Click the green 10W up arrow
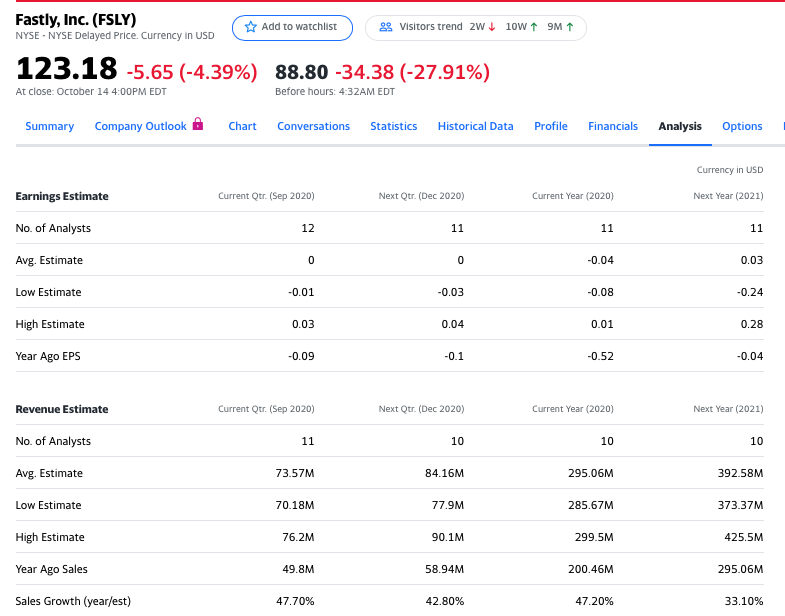 point(534,27)
